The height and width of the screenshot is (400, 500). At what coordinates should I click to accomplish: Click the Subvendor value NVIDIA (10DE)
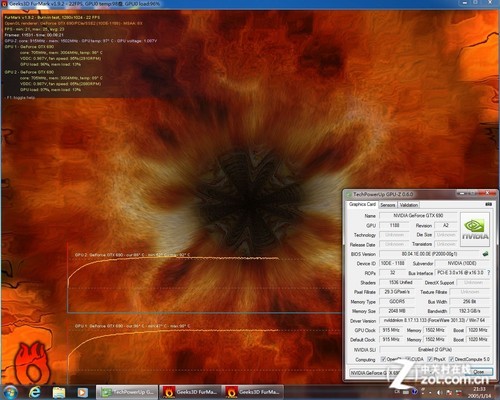[462, 263]
